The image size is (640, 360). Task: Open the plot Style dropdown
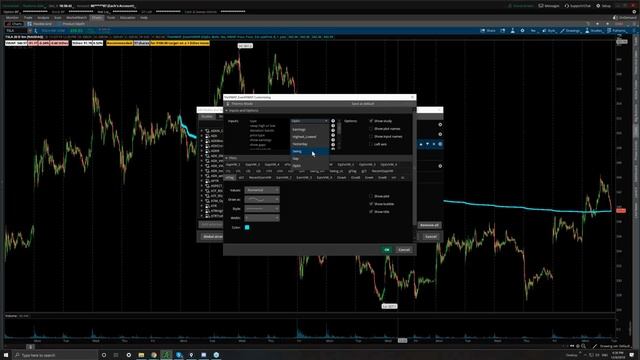coord(262,209)
